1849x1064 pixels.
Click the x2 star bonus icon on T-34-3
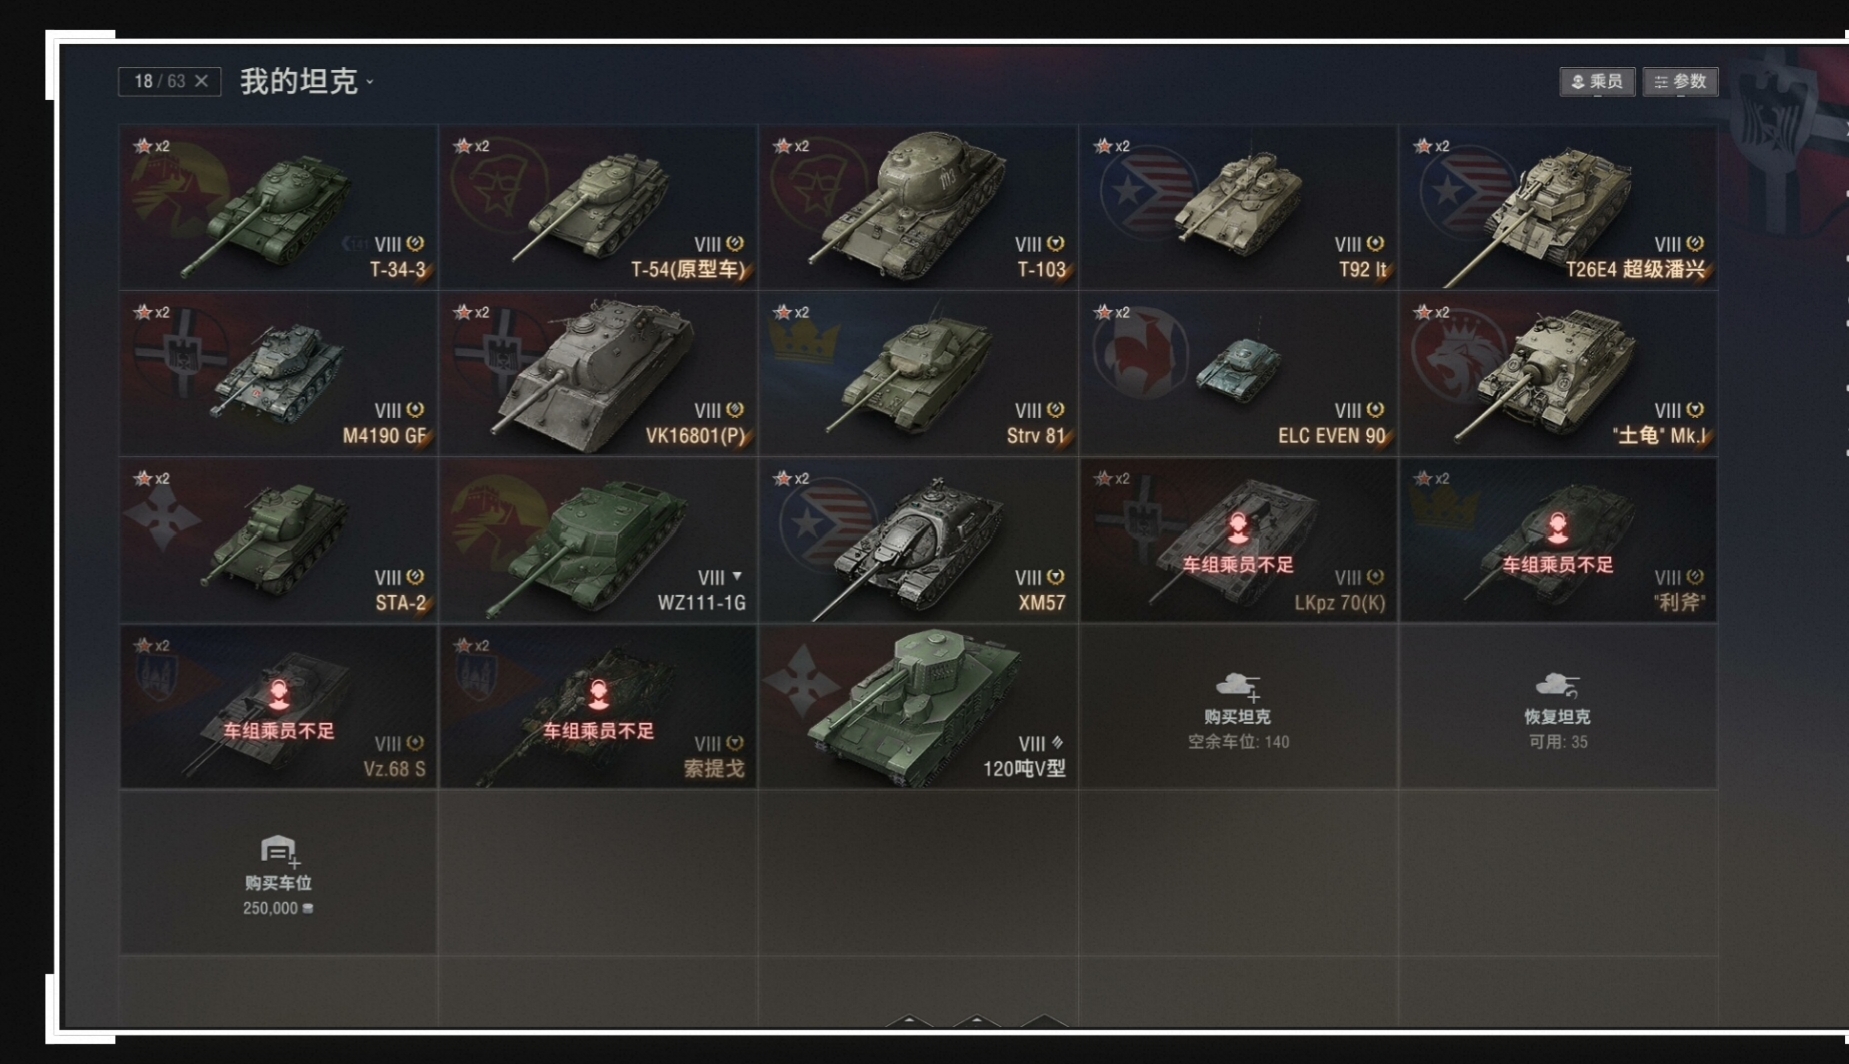(152, 146)
